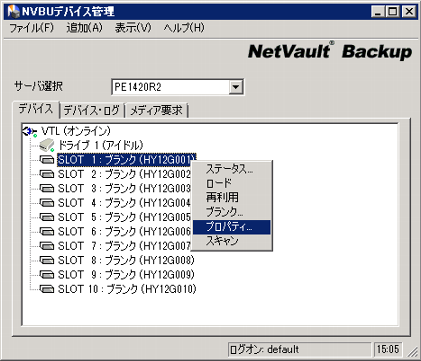
Task: Click the SLOT 9 media icon
Action: pyautogui.click(x=47, y=274)
